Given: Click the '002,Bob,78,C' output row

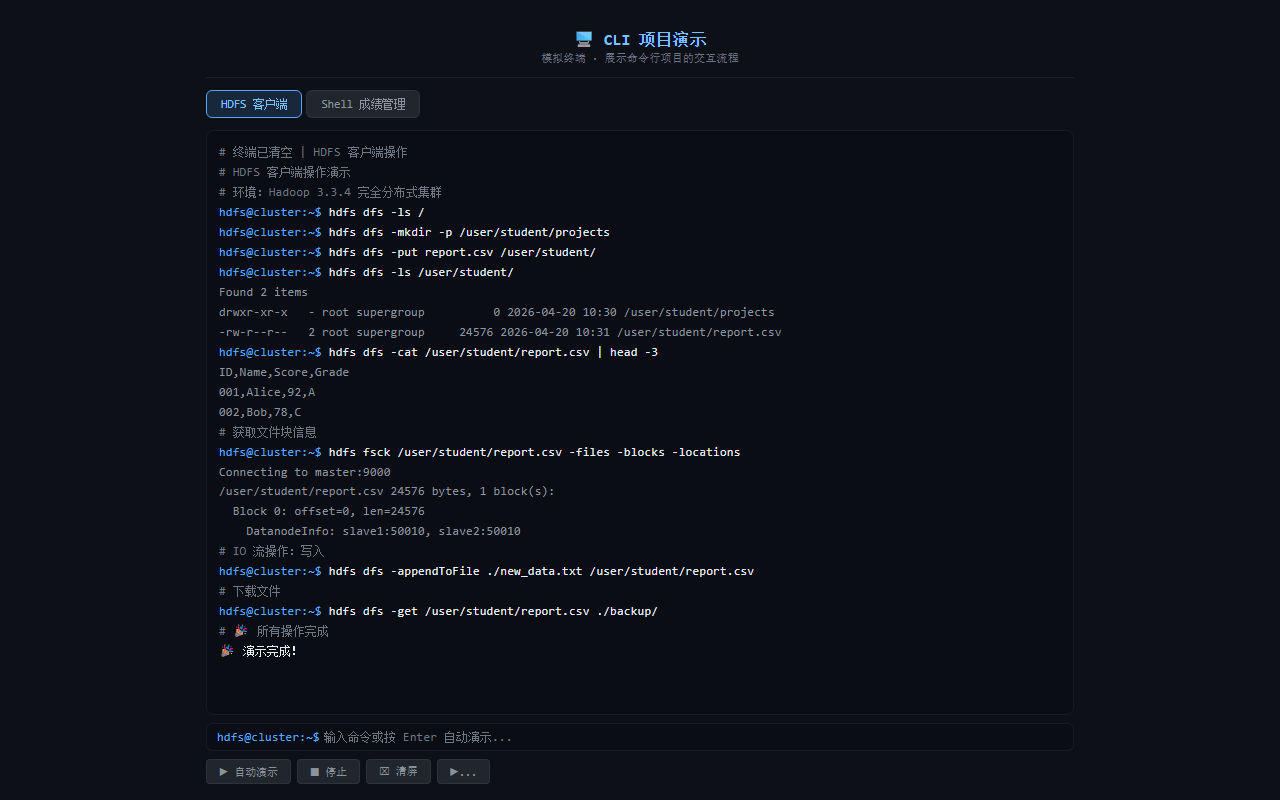Looking at the screenshot, I should pyautogui.click(x=260, y=412).
